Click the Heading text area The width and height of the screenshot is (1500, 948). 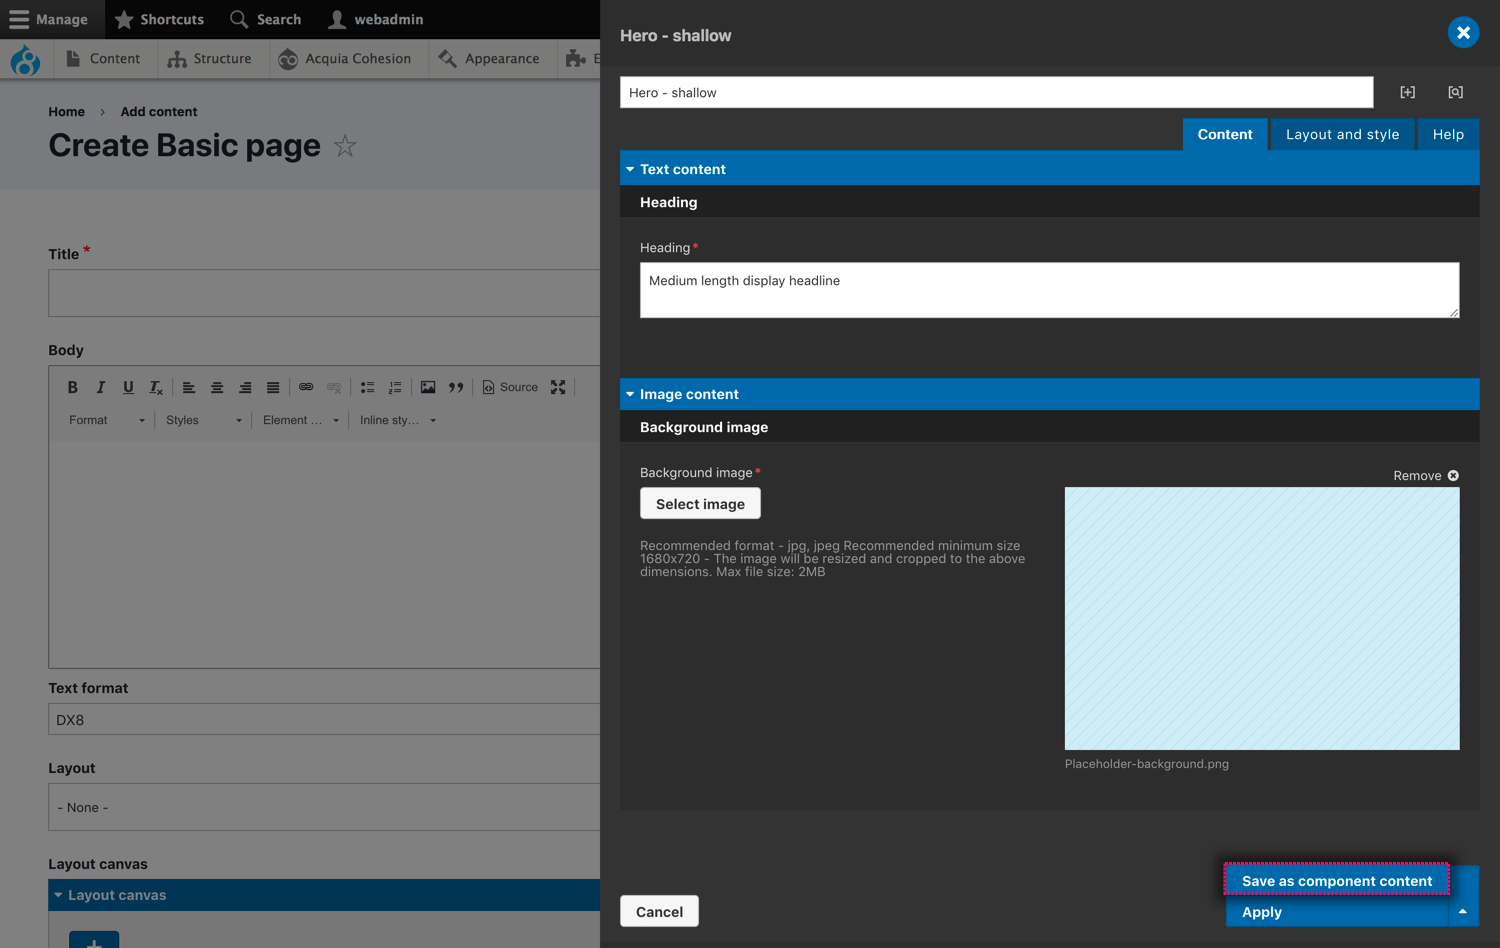pyautogui.click(x=1049, y=290)
